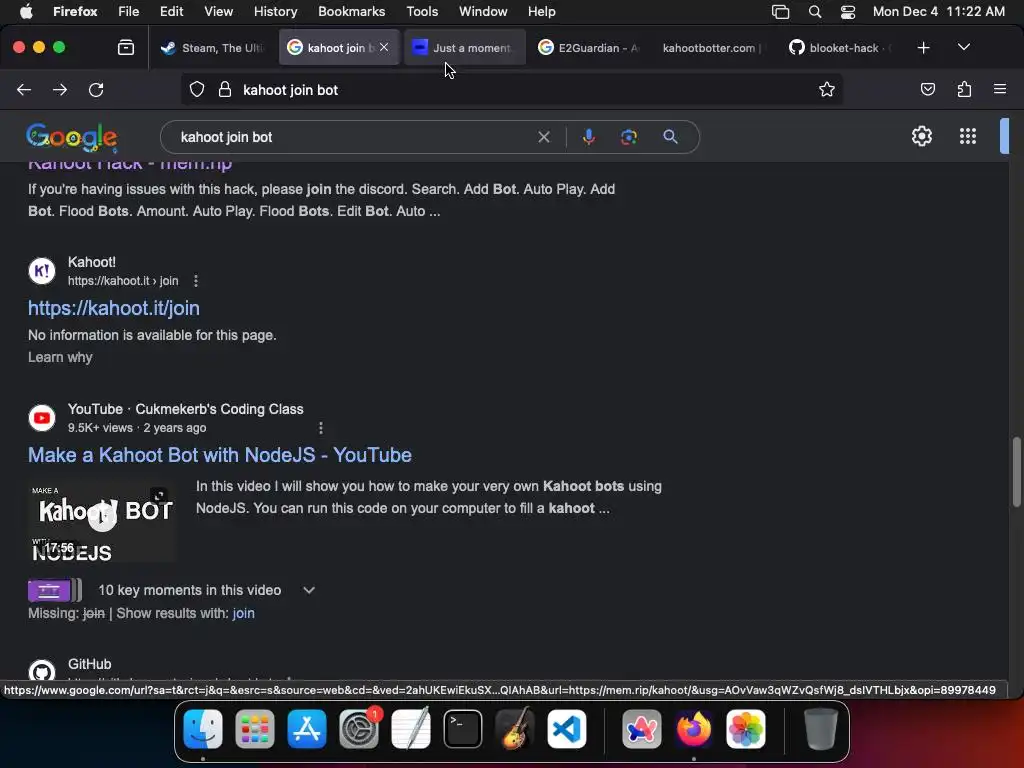Open the Bookmarks menu
This screenshot has width=1024, height=768.
pyautogui.click(x=351, y=12)
